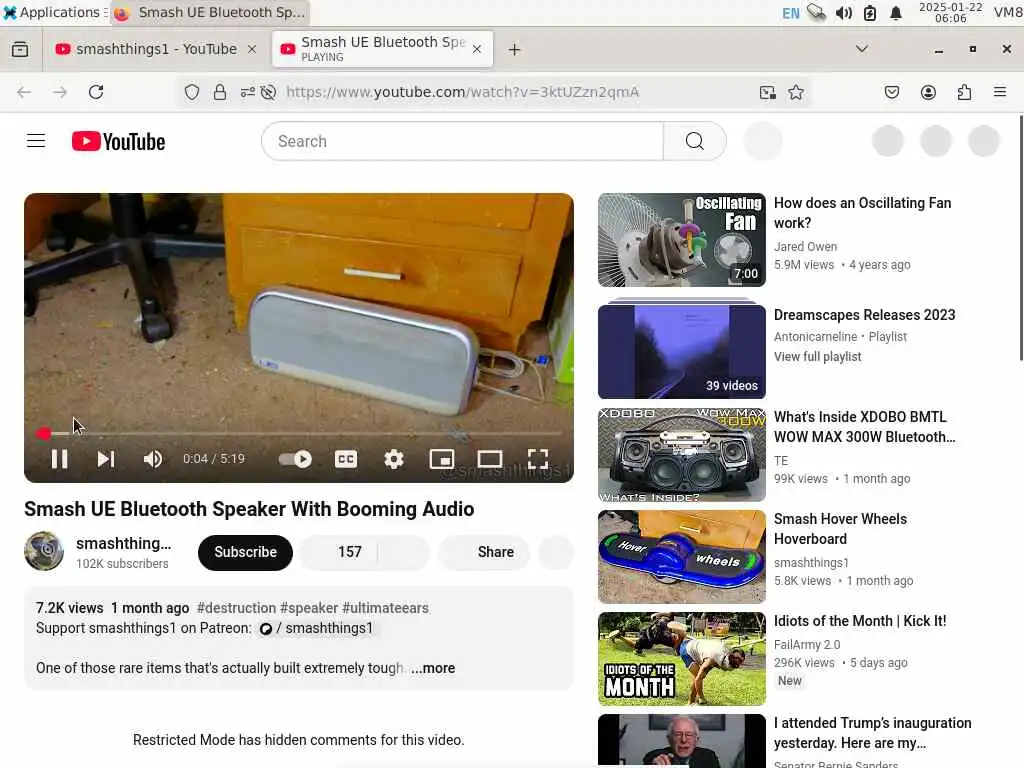Viewport: 1024px width, 768px height.
Task: Pause the video with the pause button
Action: tap(59, 459)
